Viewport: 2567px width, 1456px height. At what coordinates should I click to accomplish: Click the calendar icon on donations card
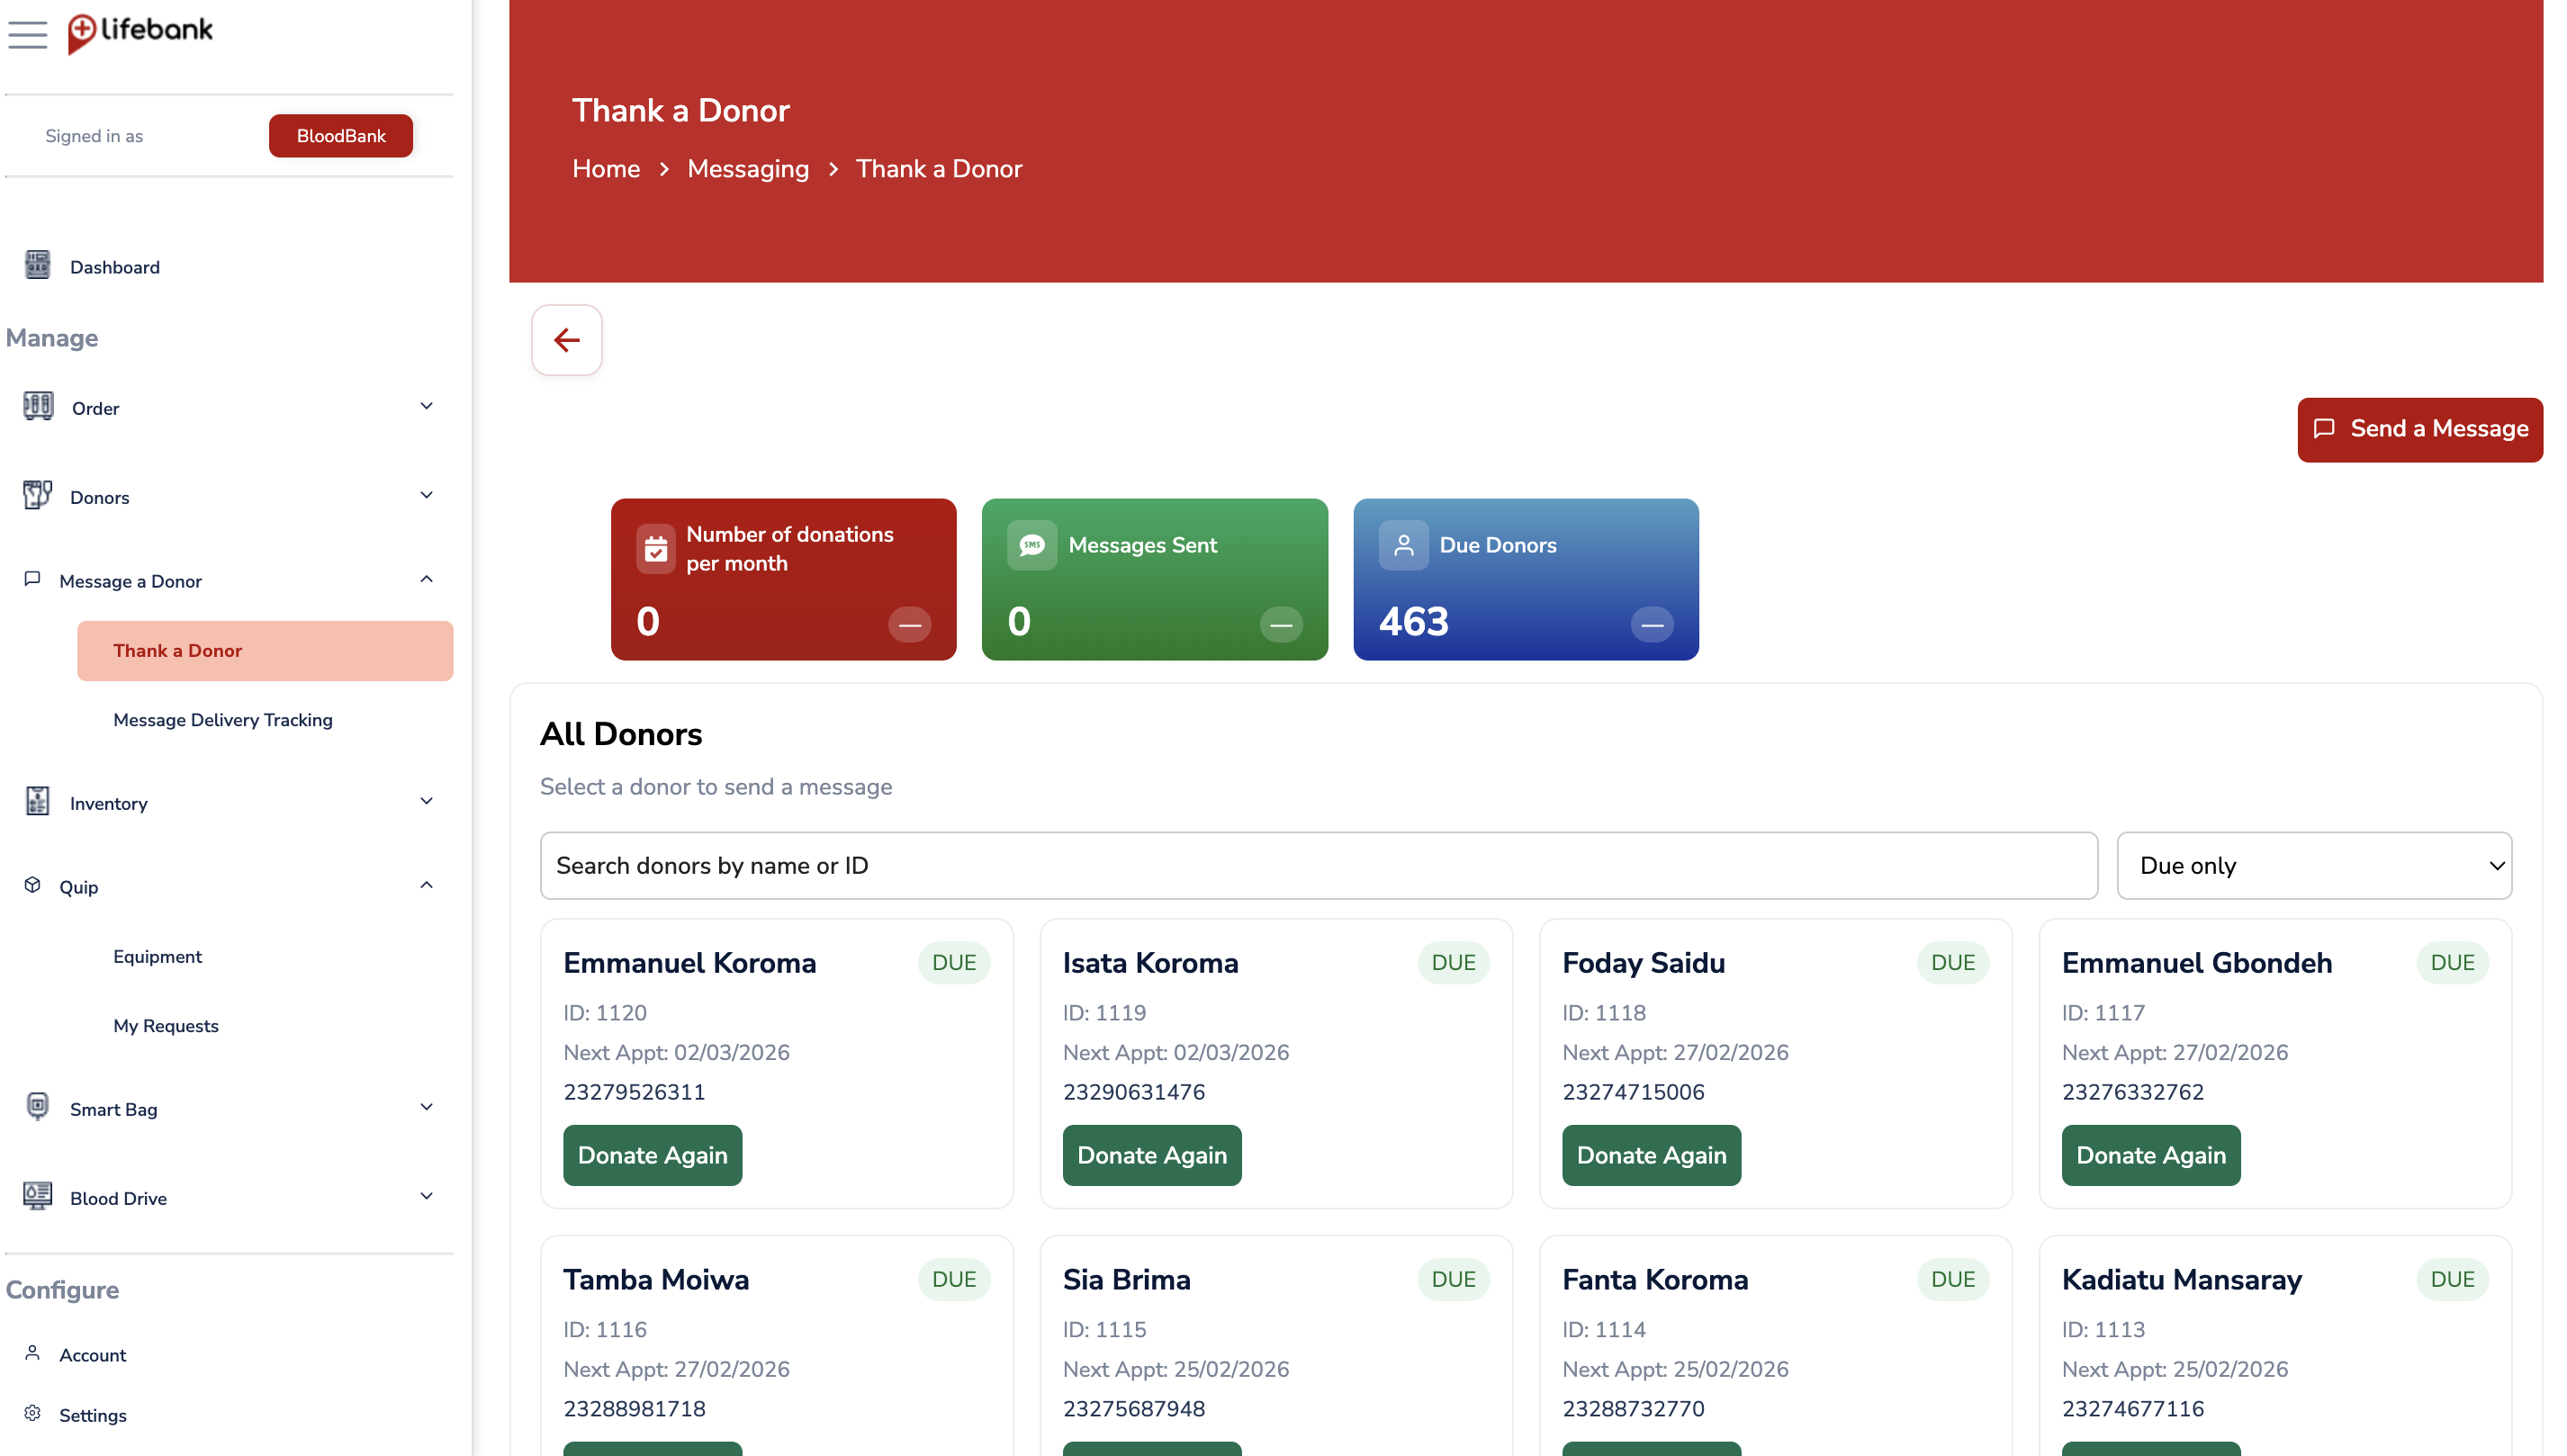click(656, 549)
